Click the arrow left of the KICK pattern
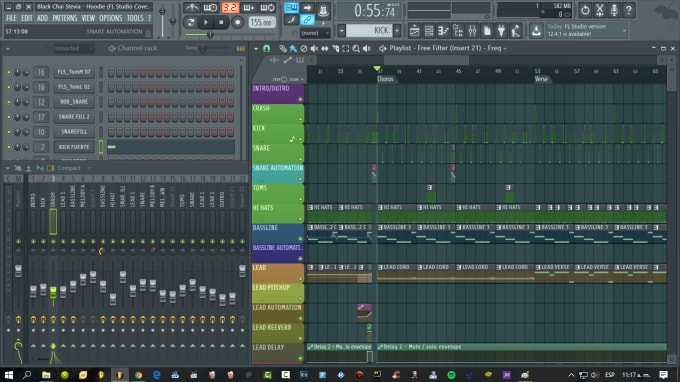This screenshot has width=680, height=382. (x=341, y=30)
